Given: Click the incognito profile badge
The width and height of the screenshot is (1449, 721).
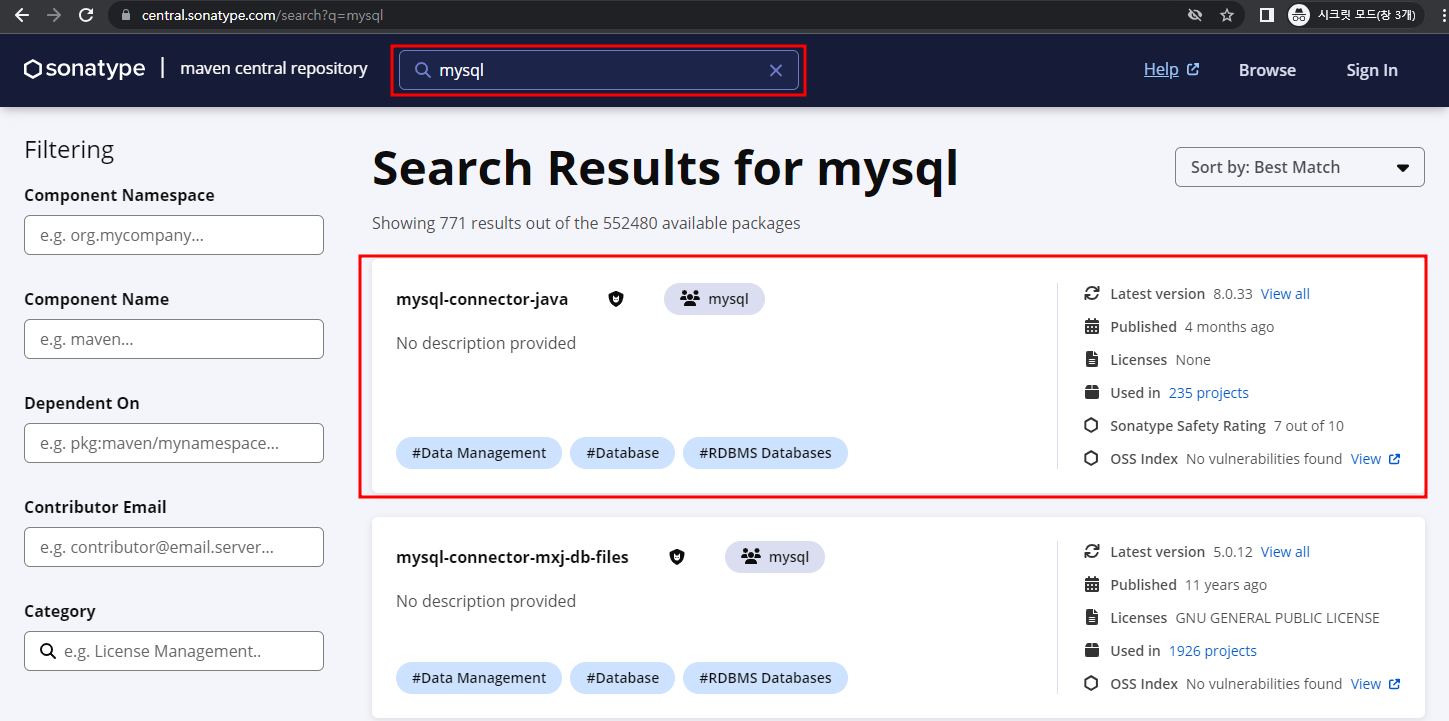Looking at the screenshot, I should [x=1355, y=15].
